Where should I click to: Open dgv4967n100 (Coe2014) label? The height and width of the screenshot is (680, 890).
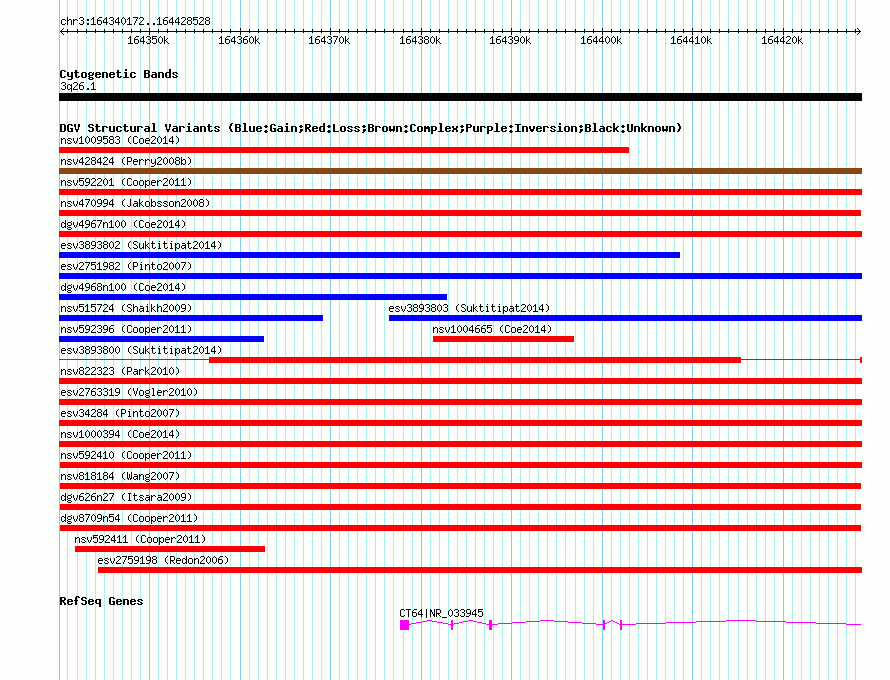pyautogui.click(x=123, y=224)
